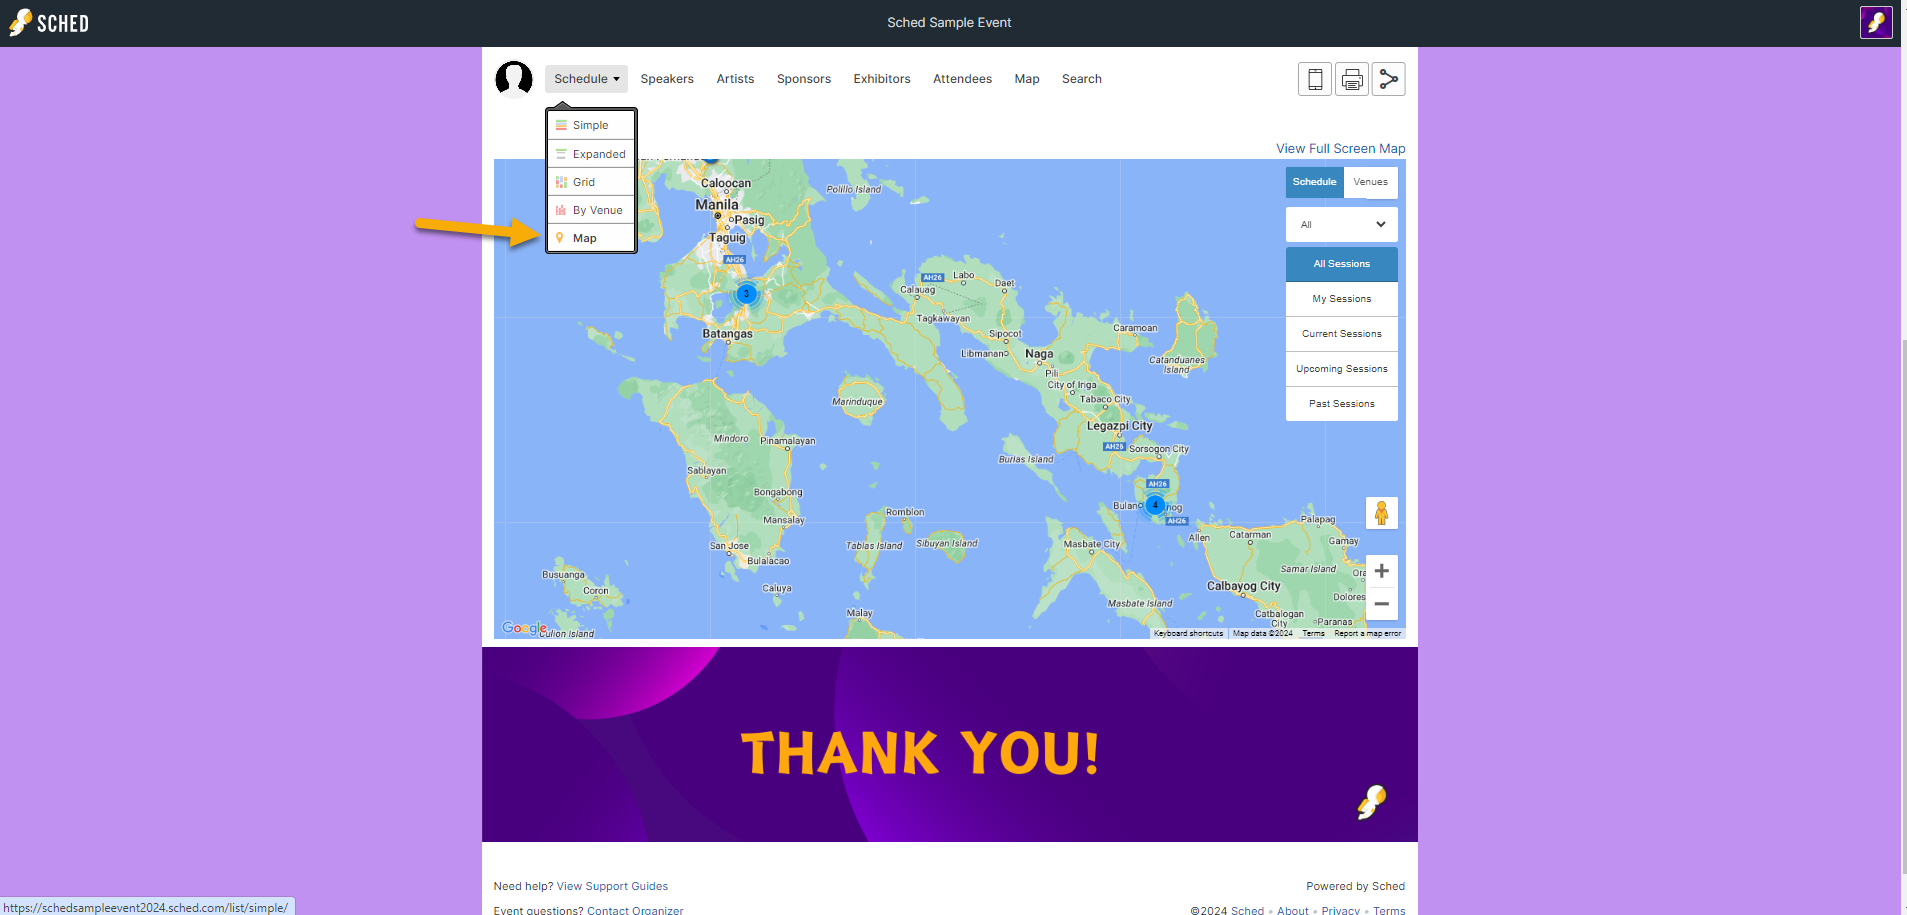Click the Calbayog City map label
The image size is (1907, 915).
pyautogui.click(x=1243, y=586)
